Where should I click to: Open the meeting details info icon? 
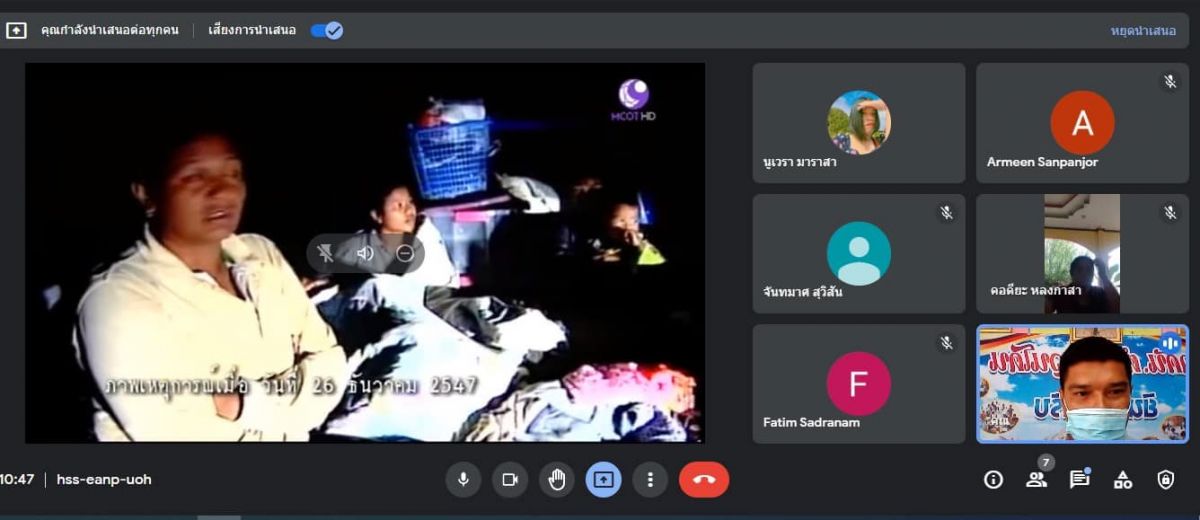tap(993, 480)
